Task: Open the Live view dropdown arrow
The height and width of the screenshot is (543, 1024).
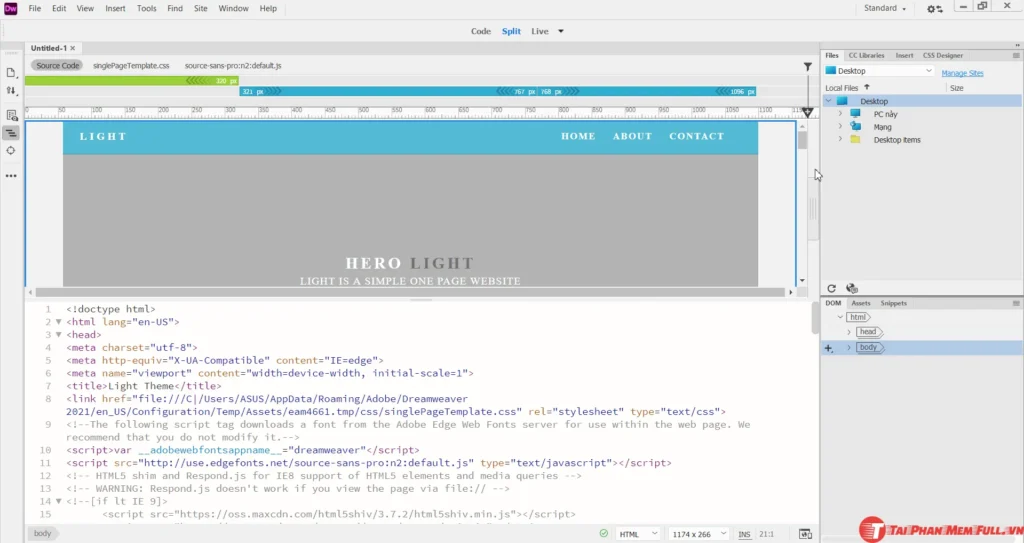Action: point(560,31)
